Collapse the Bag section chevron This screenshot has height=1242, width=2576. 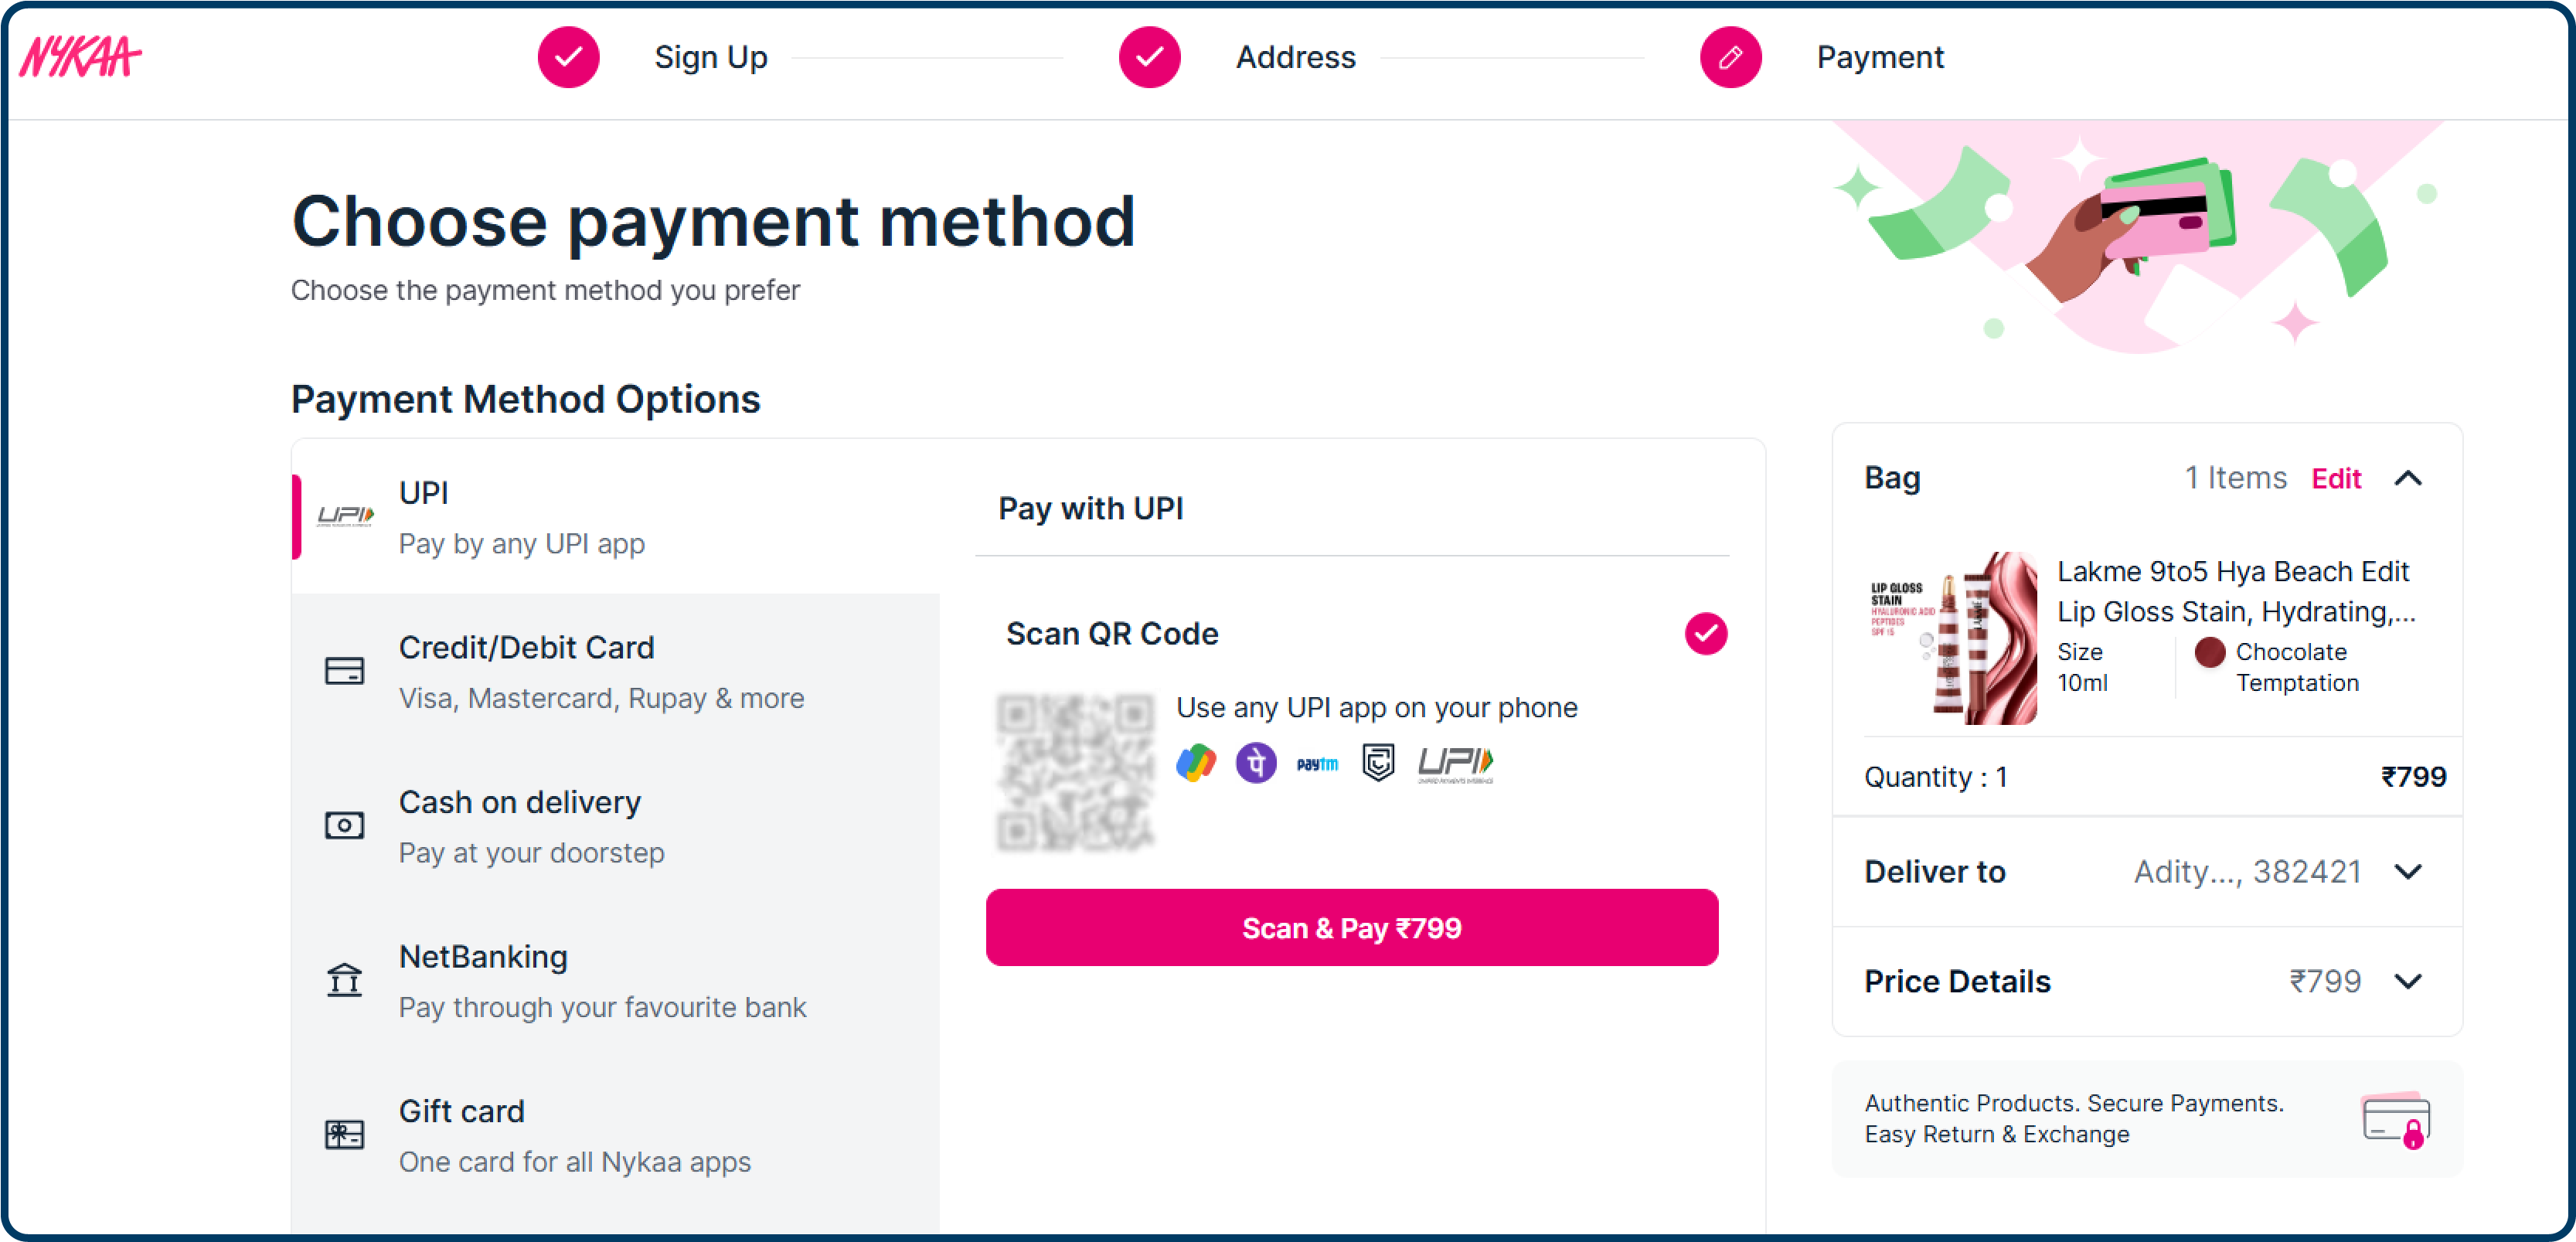[x=2410, y=479]
